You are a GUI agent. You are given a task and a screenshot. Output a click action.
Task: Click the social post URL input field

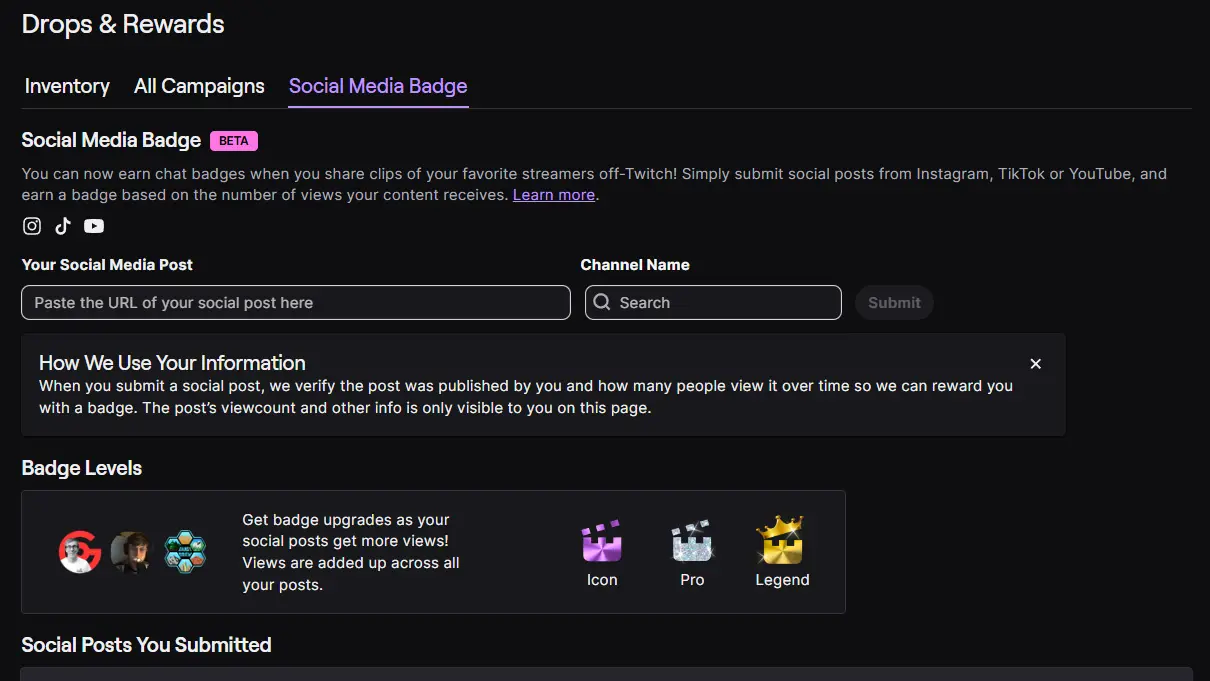295,302
